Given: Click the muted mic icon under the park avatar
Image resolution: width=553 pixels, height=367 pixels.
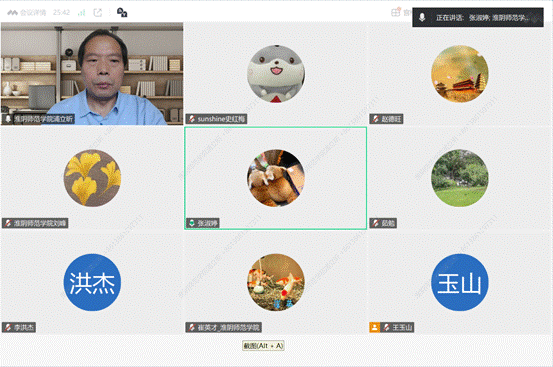Looking at the screenshot, I should (x=376, y=223).
